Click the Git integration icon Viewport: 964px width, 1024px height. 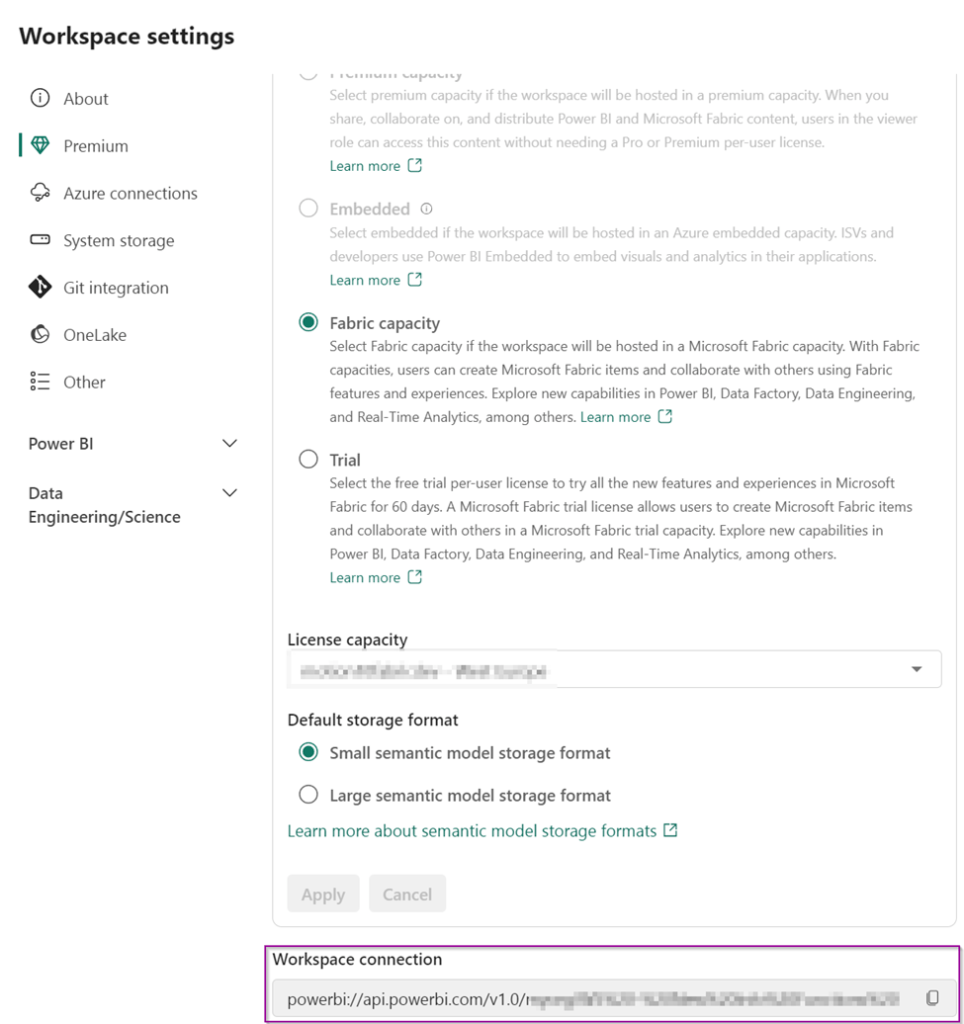point(40,288)
